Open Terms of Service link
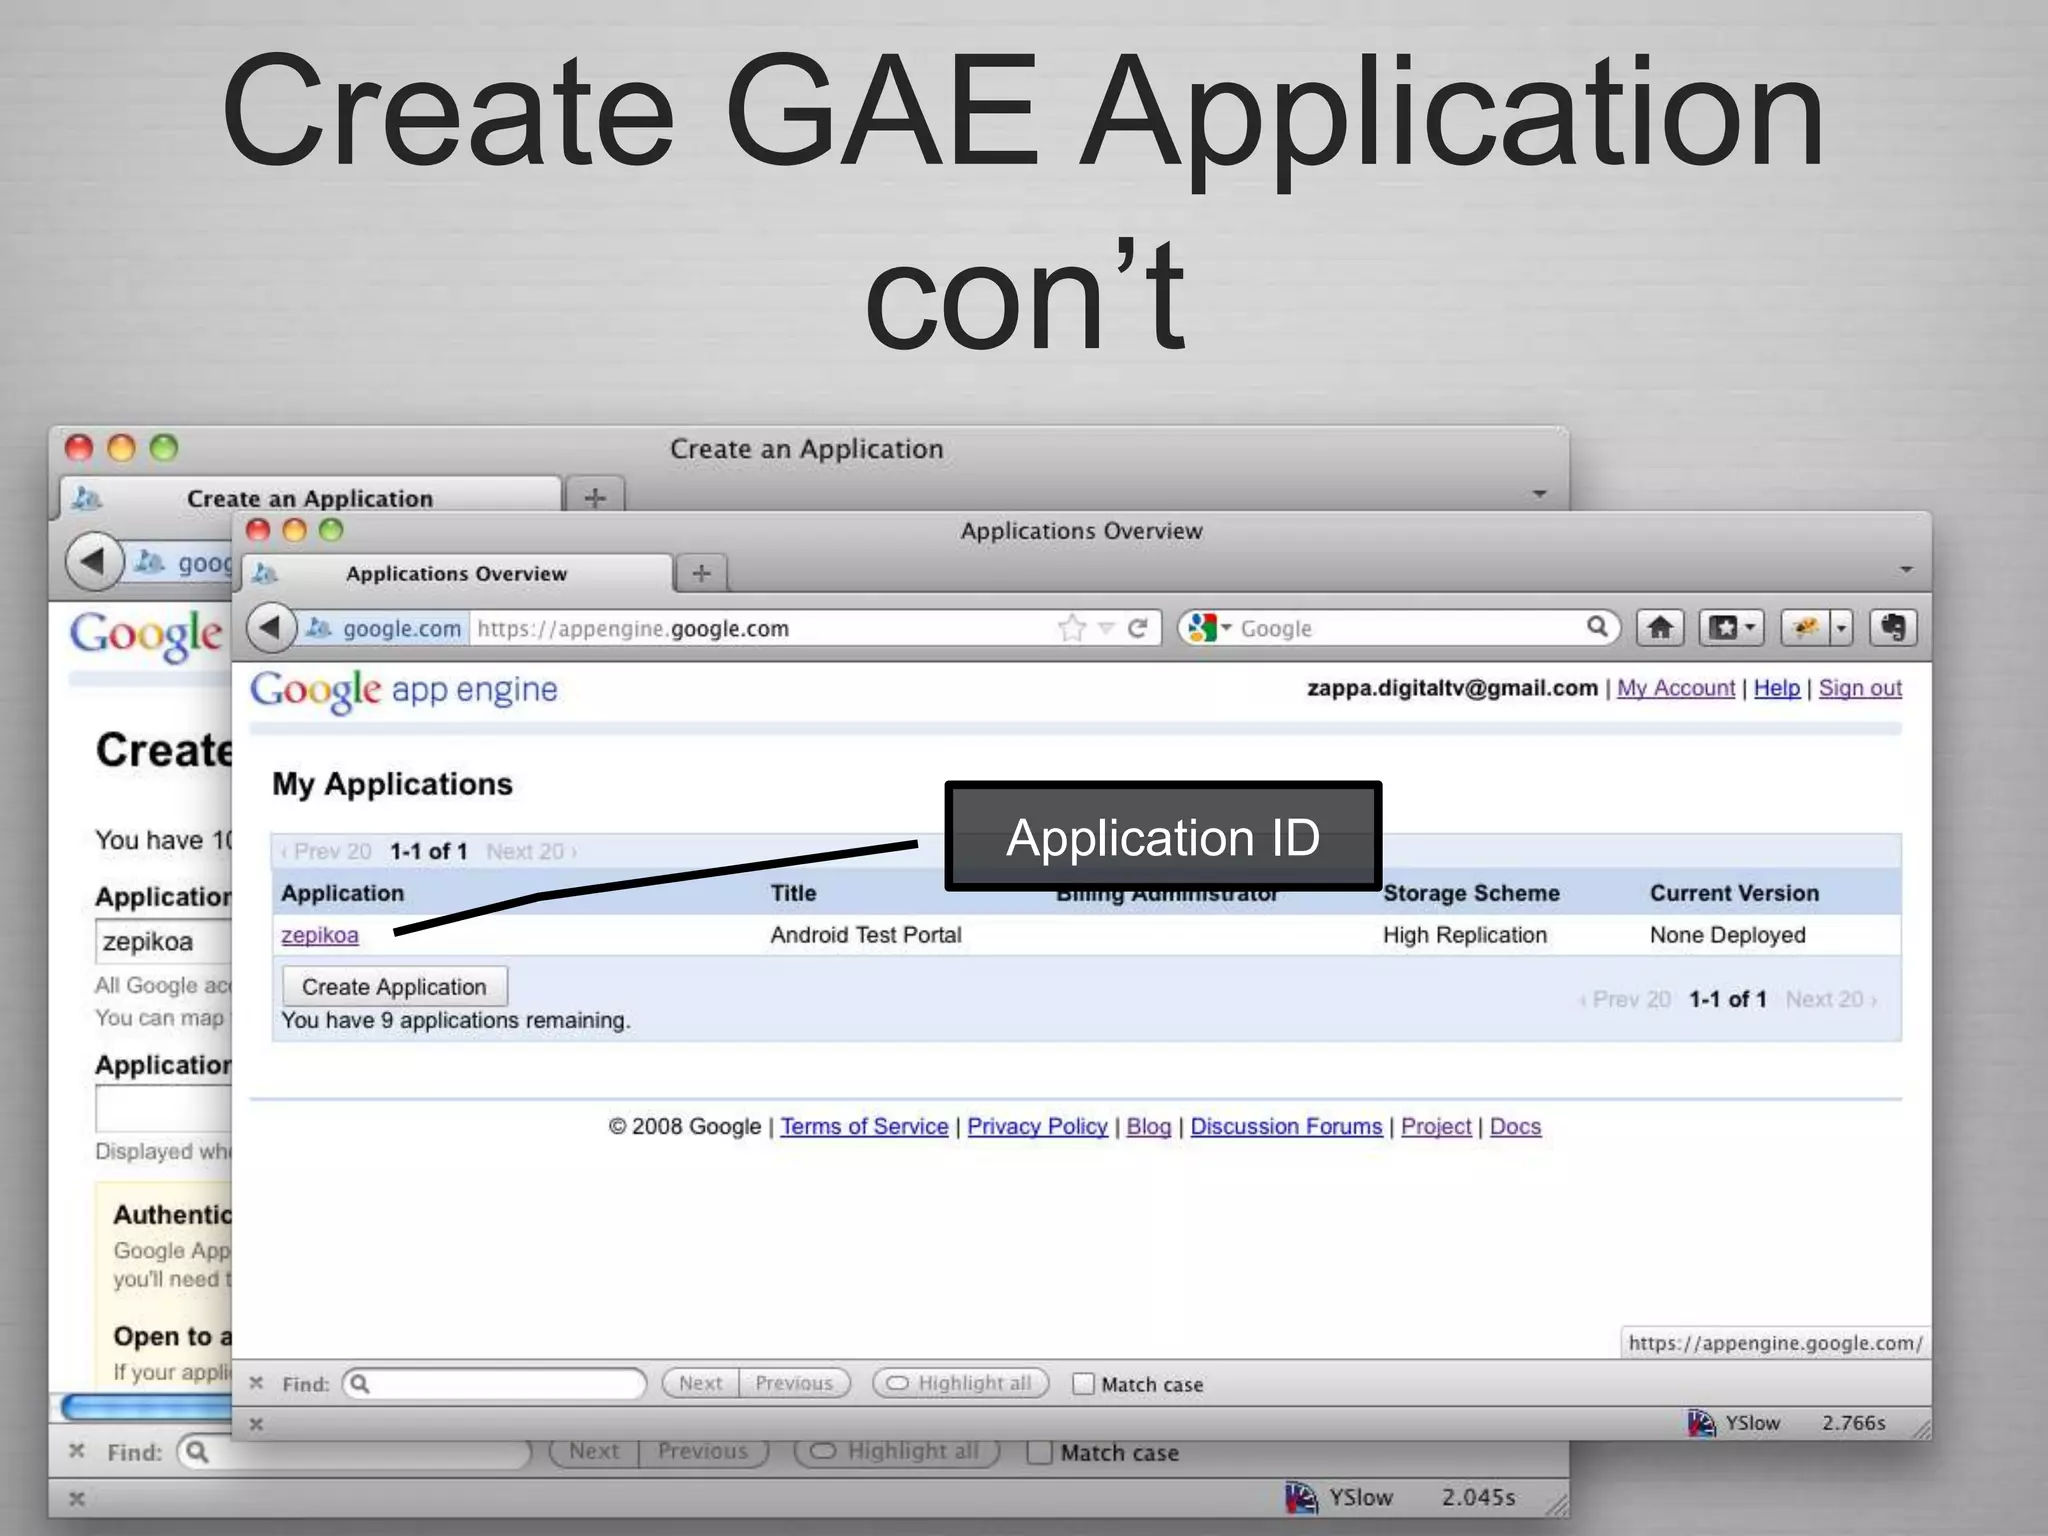Screen dimensions: 2048x1536 [864, 1126]
